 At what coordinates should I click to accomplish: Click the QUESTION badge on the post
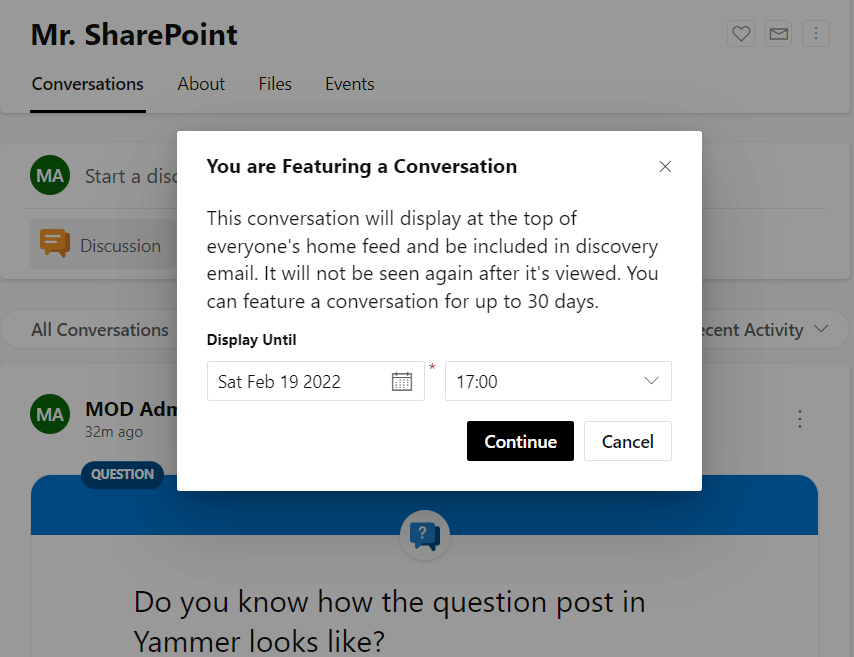(123, 474)
